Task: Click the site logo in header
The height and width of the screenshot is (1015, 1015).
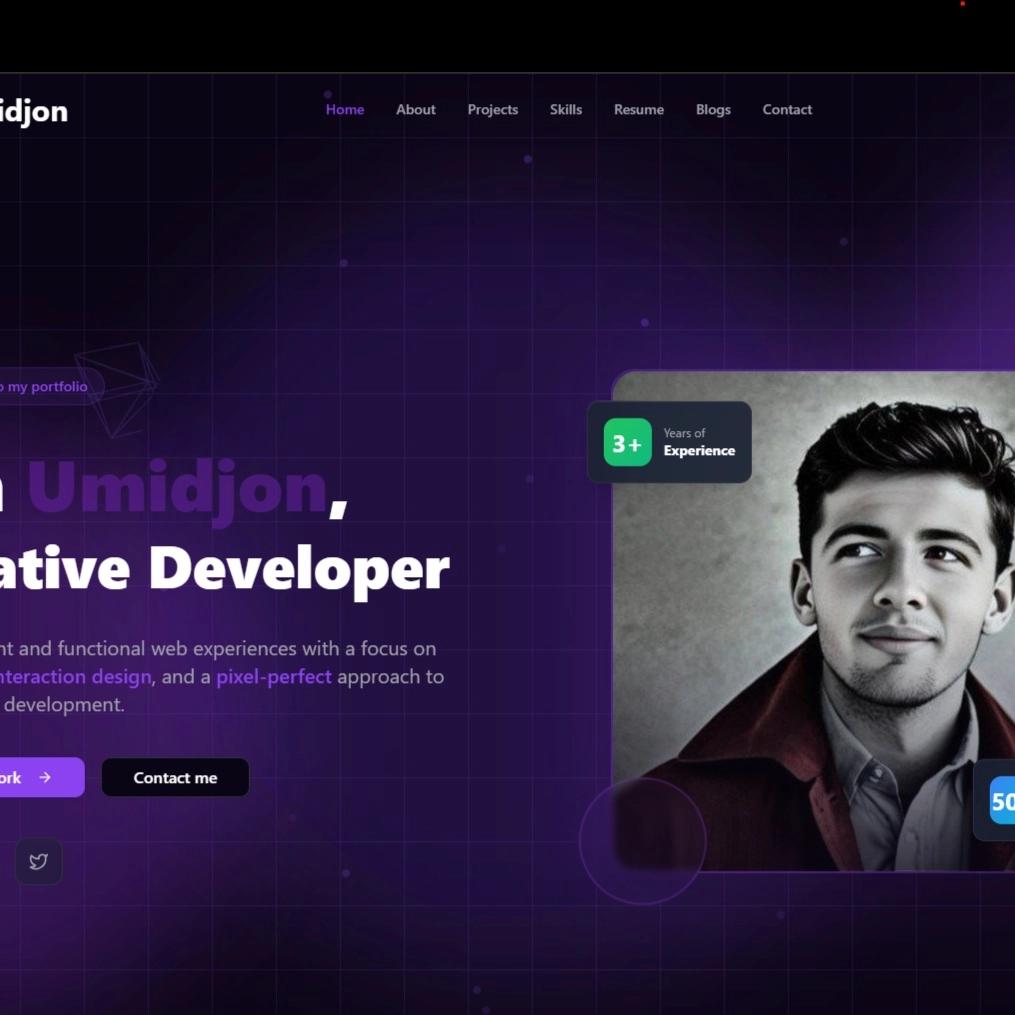Action: [34, 111]
